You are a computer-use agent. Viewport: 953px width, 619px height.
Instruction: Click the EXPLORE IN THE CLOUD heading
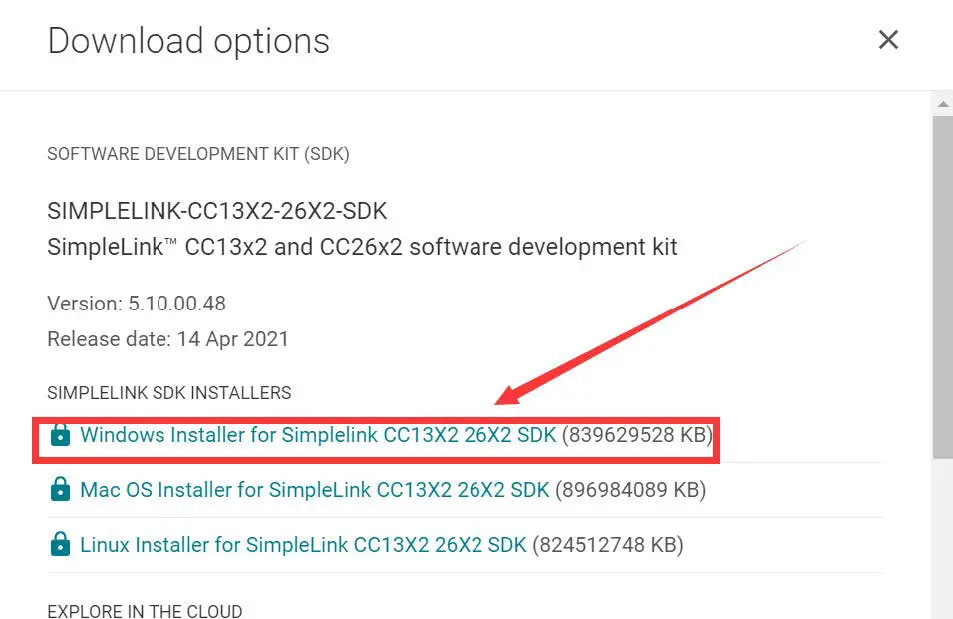[144, 611]
